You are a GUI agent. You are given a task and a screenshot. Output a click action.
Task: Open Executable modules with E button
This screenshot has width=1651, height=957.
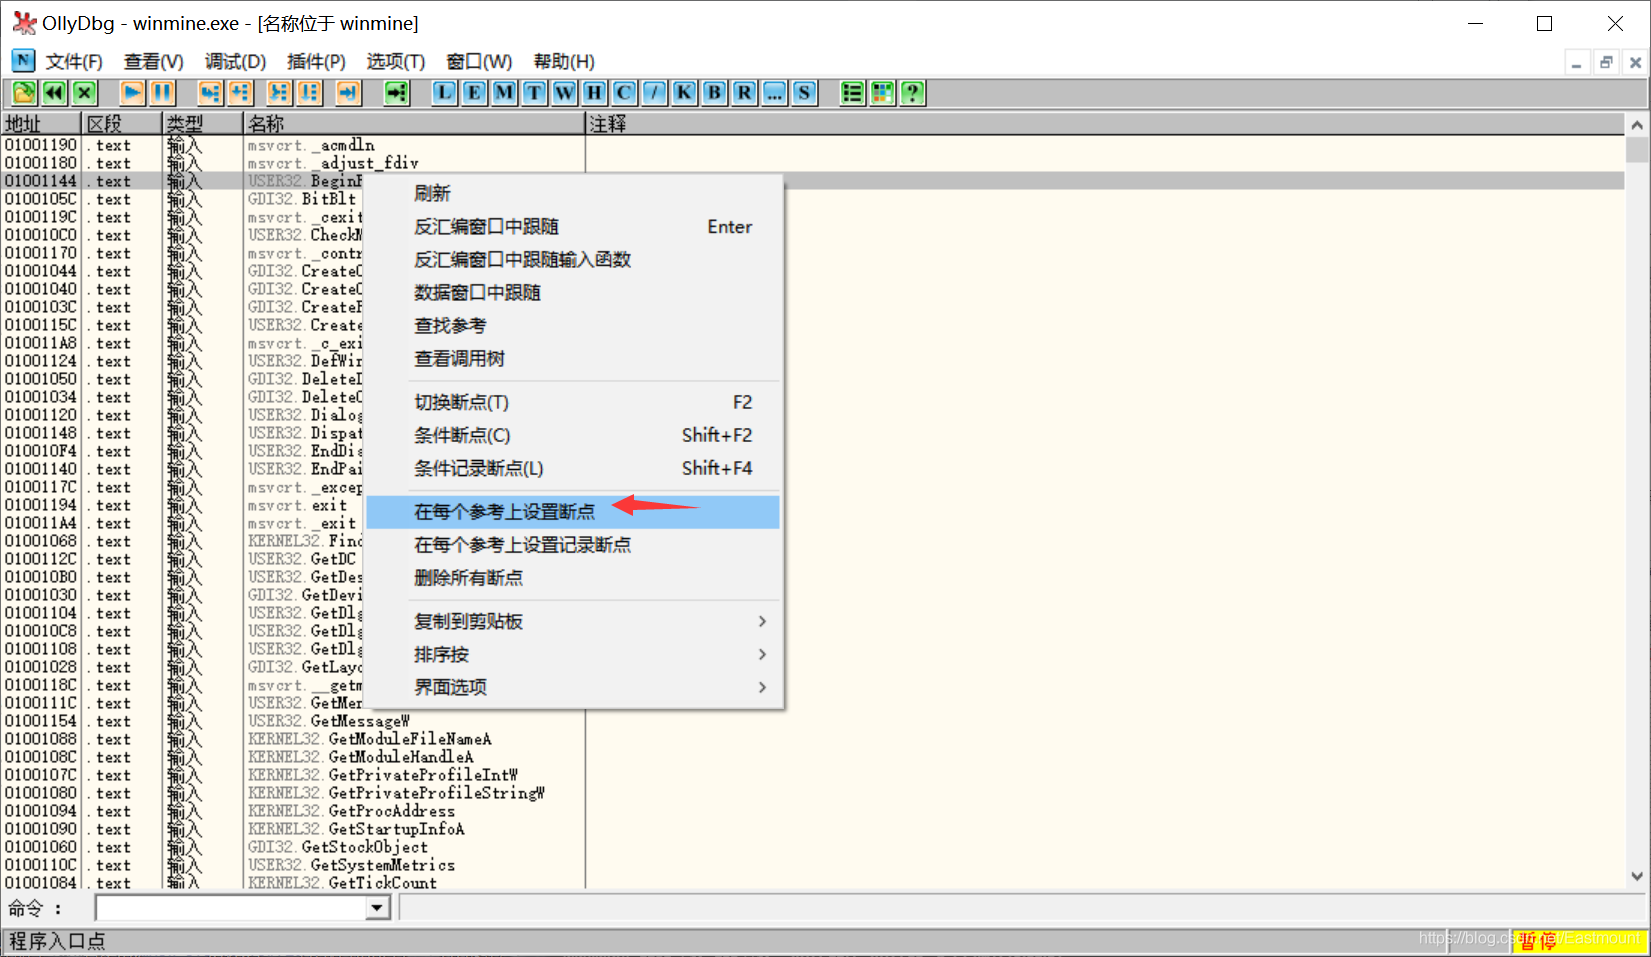(x=474, y=93)
